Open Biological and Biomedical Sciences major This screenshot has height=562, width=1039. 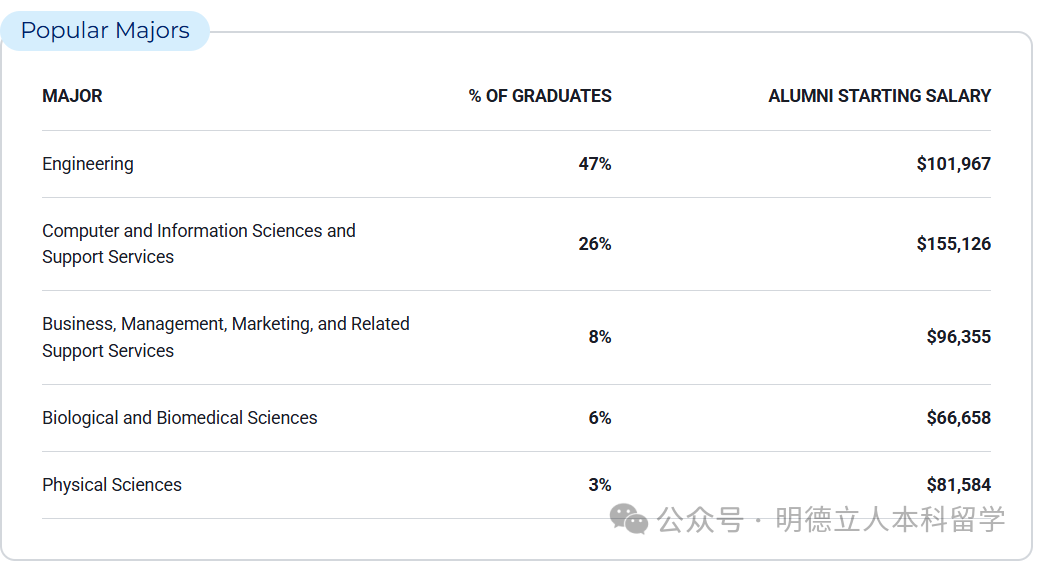[180, 418]
